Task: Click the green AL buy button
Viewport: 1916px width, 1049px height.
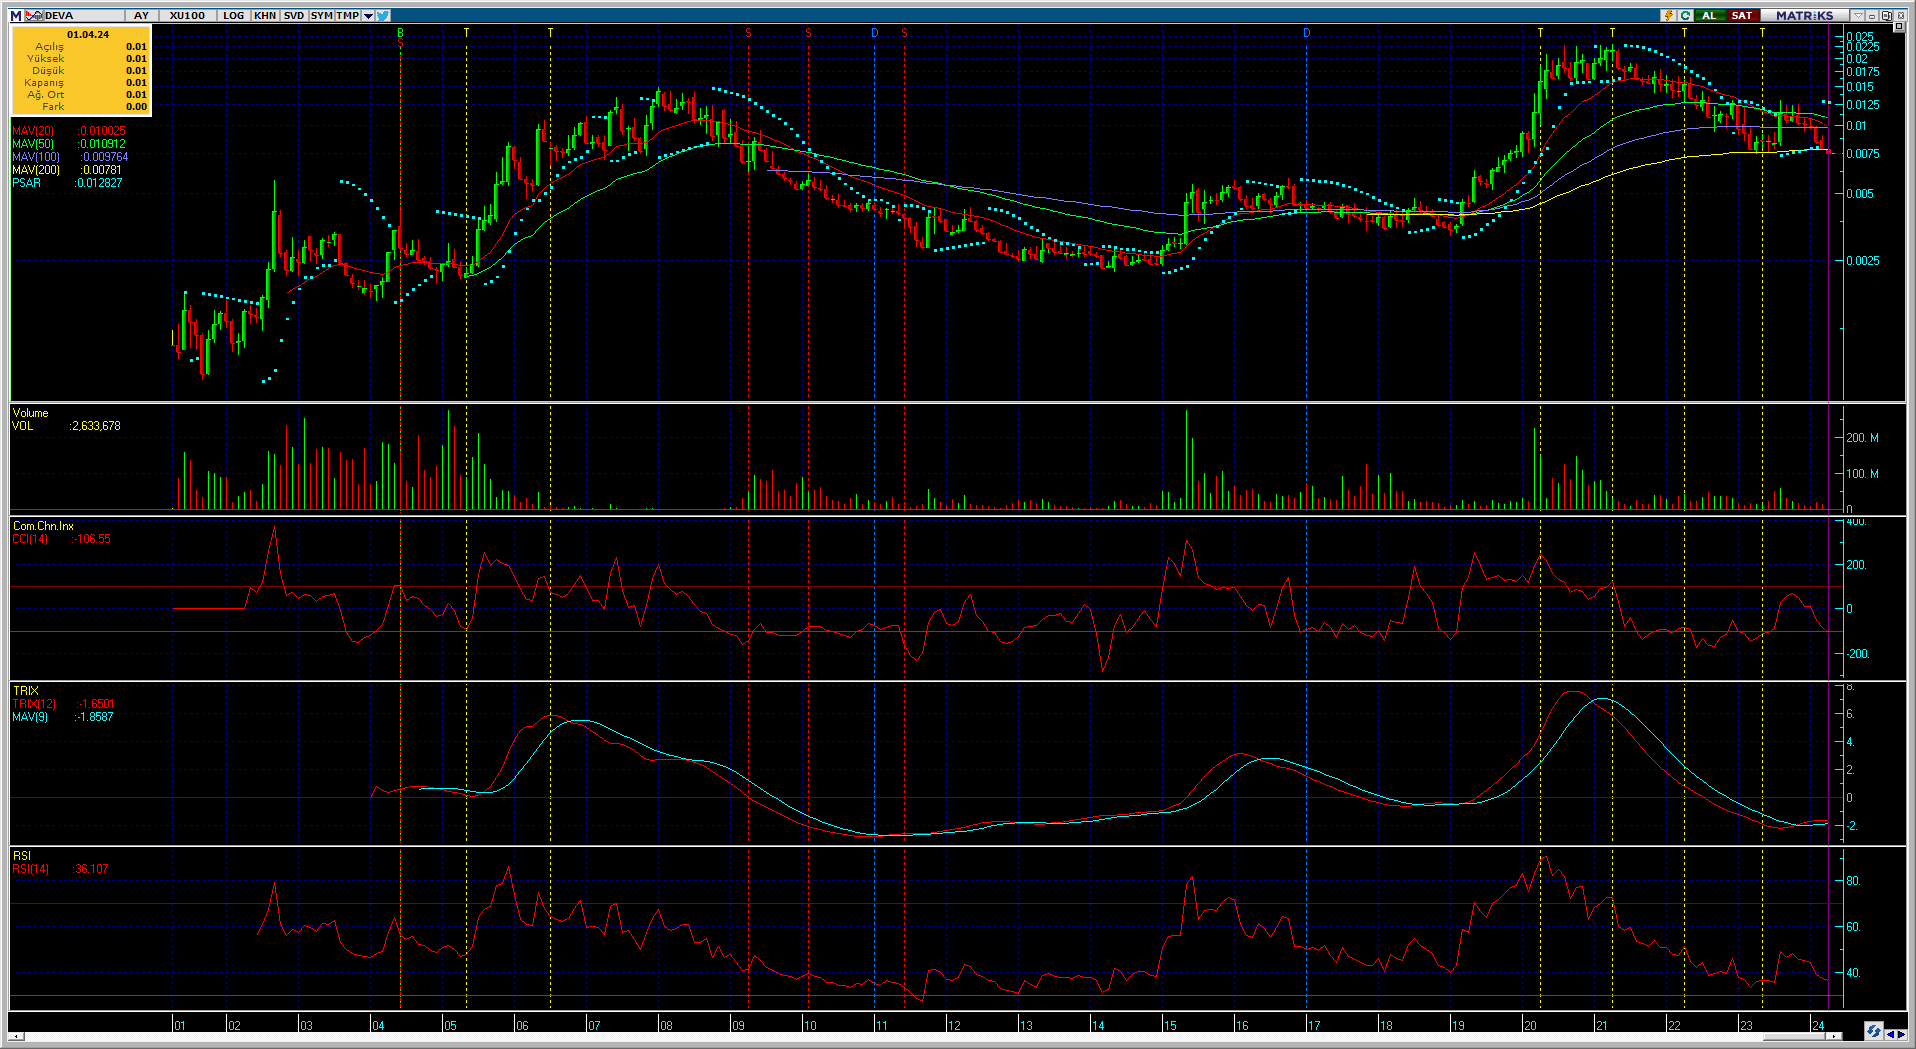Action: point(1709,15)
